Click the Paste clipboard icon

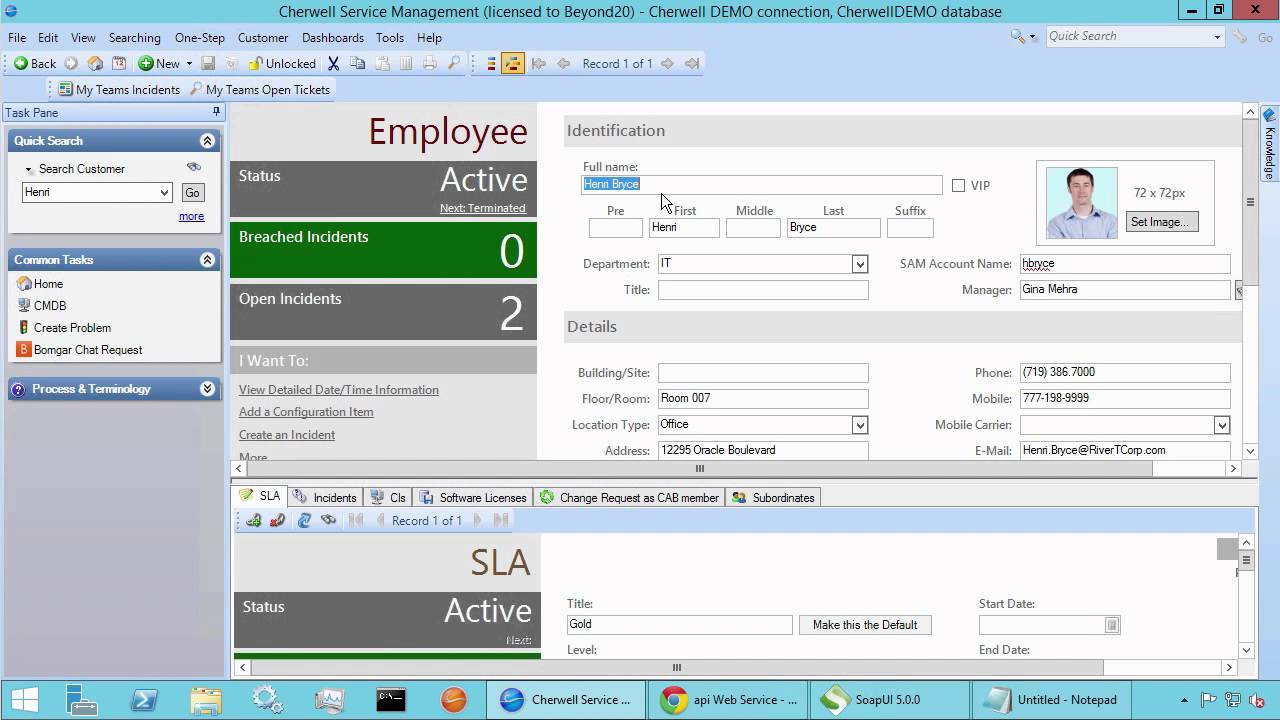click(x=382, y=63)
